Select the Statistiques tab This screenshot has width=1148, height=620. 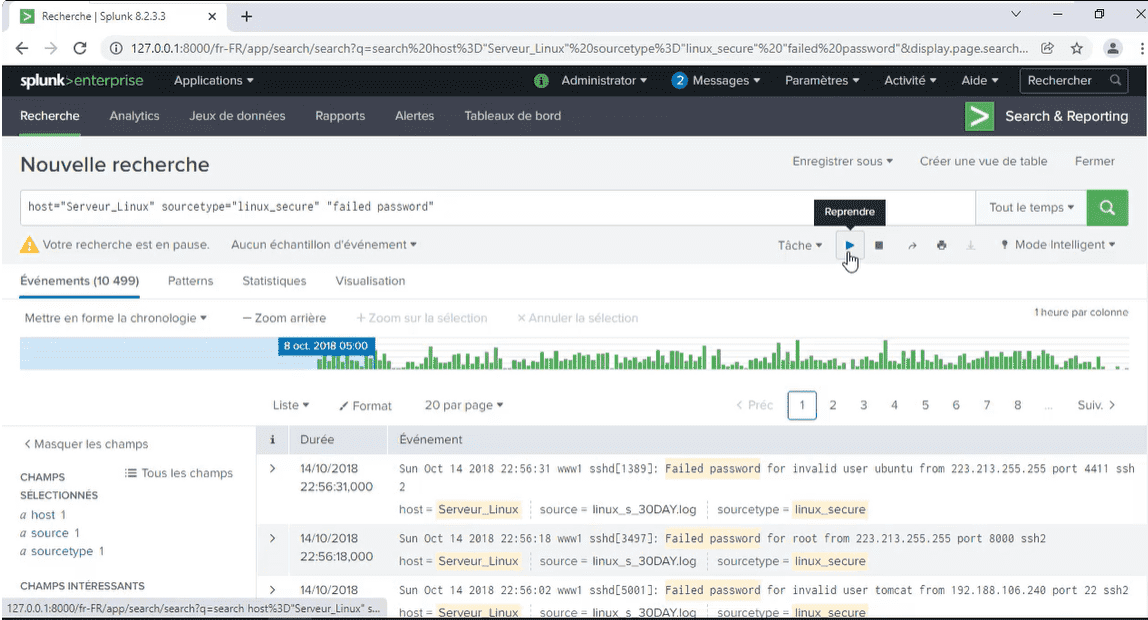pos(275,281)
